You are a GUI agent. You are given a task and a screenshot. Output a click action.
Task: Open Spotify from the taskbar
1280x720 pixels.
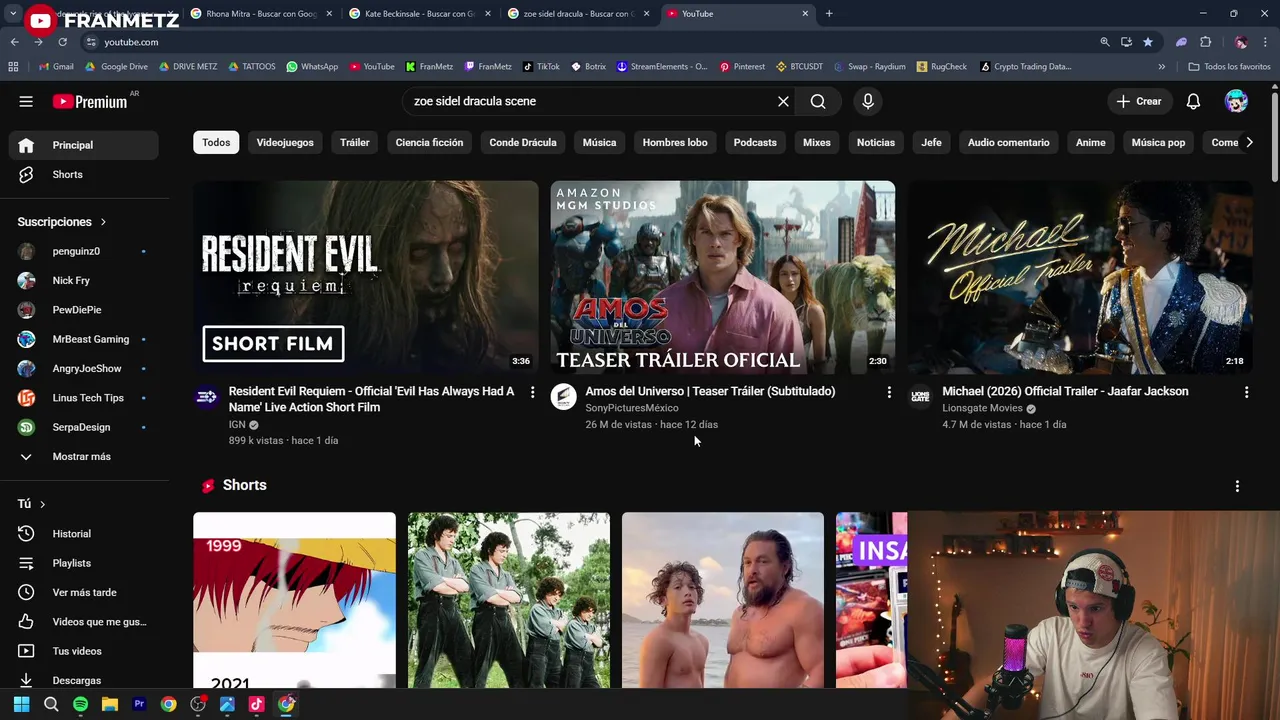click(80, 704)
